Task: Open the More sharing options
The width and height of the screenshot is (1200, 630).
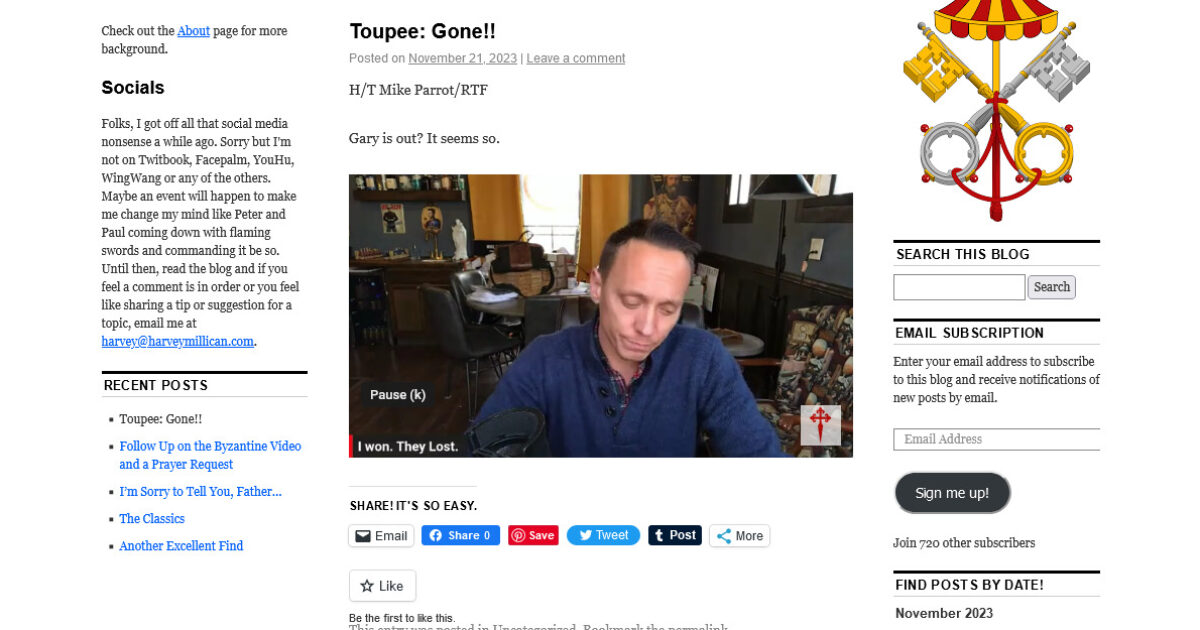Action: [739, 536]
